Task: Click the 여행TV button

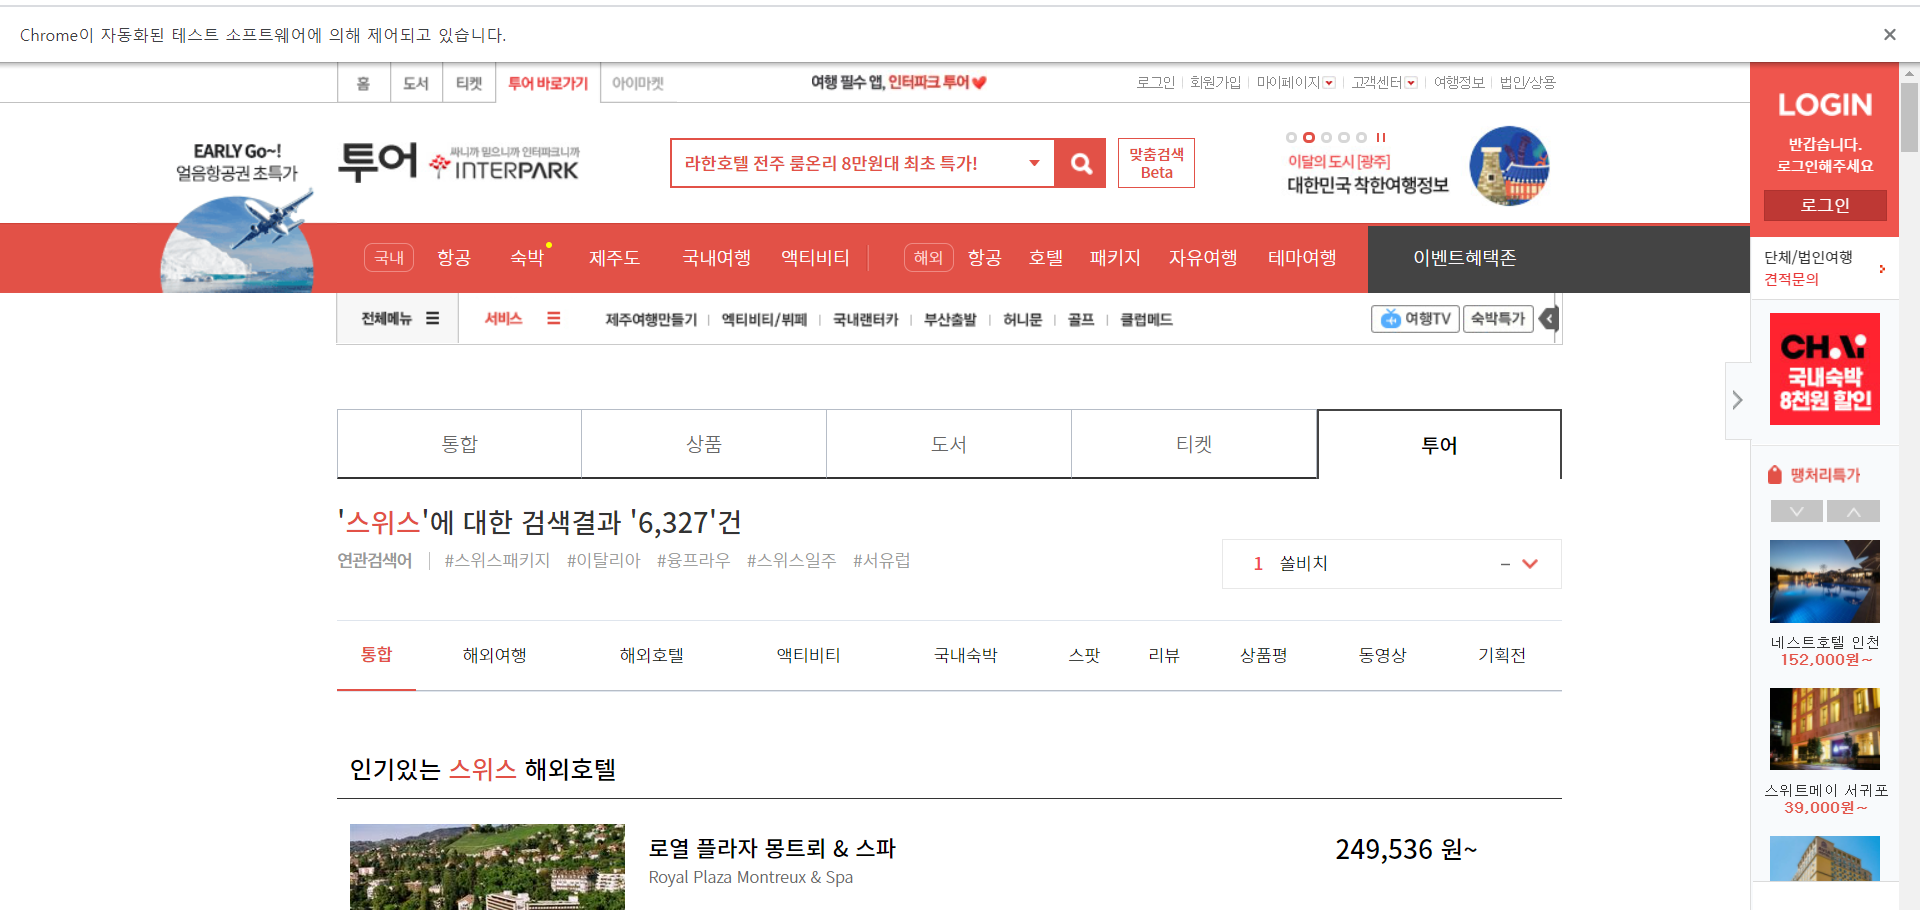Action: [x=1415, y=318]
